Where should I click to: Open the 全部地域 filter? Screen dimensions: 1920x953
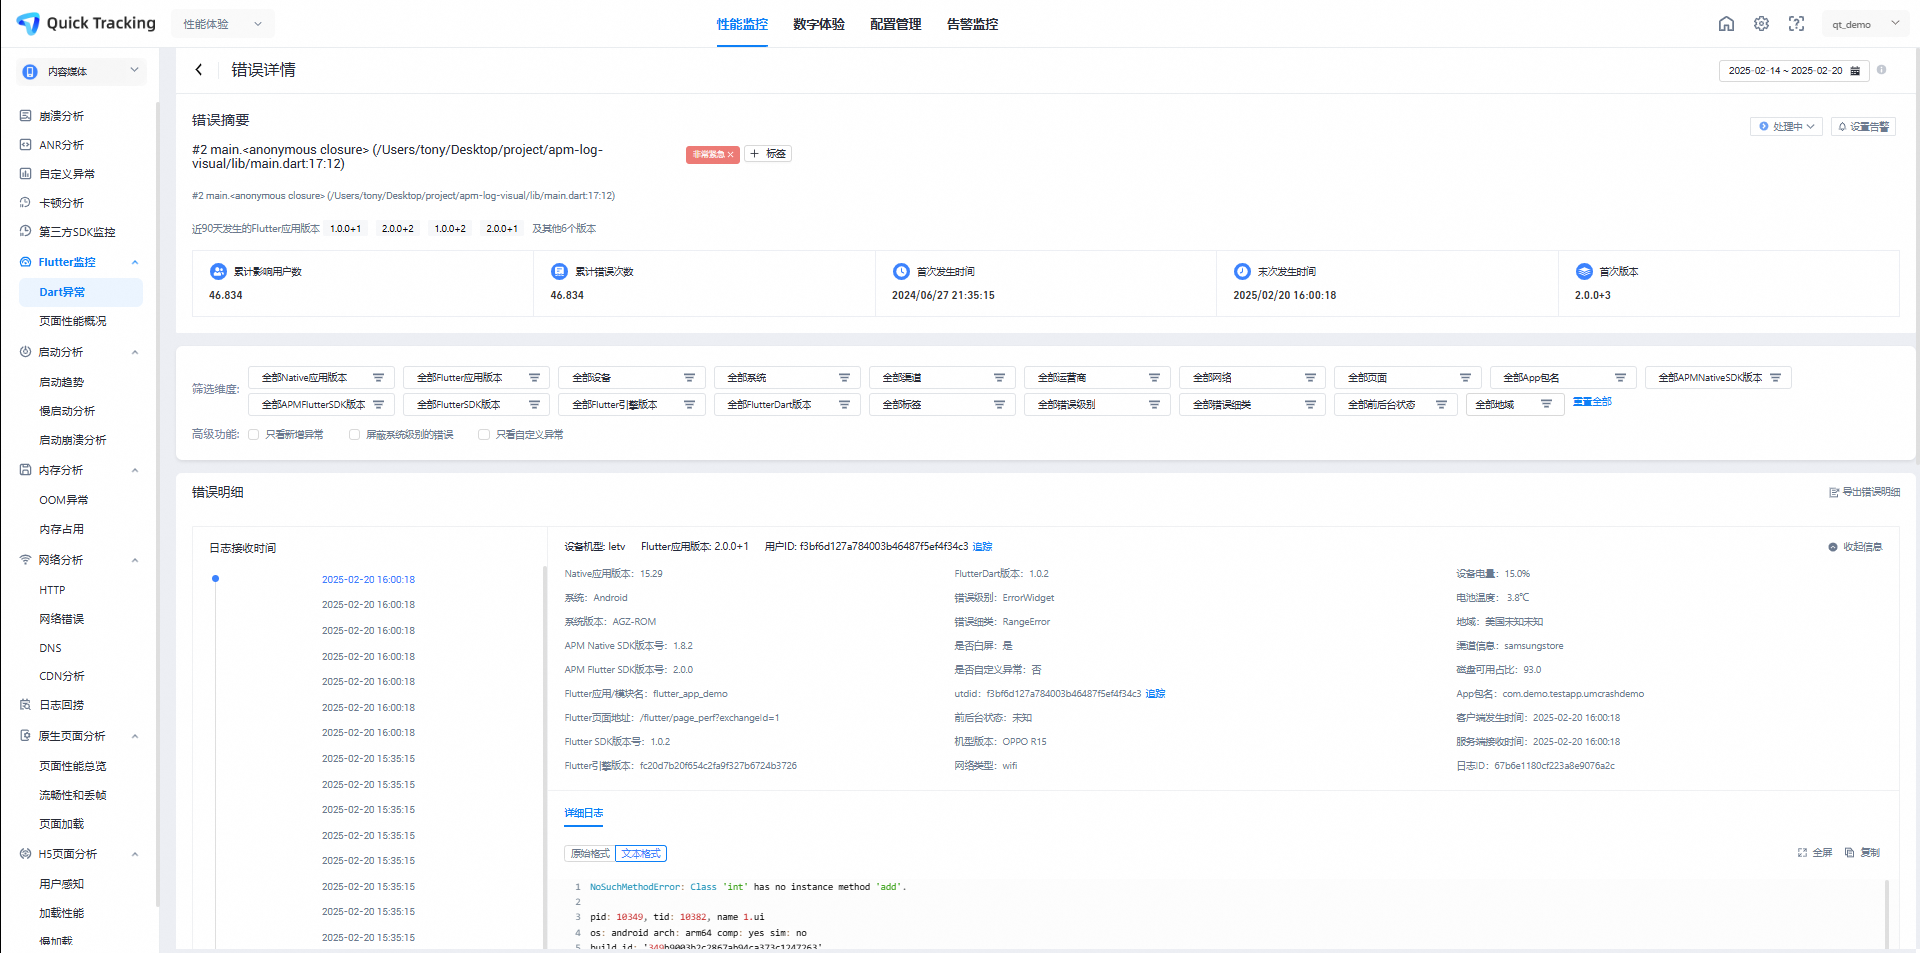[1516, 405]
